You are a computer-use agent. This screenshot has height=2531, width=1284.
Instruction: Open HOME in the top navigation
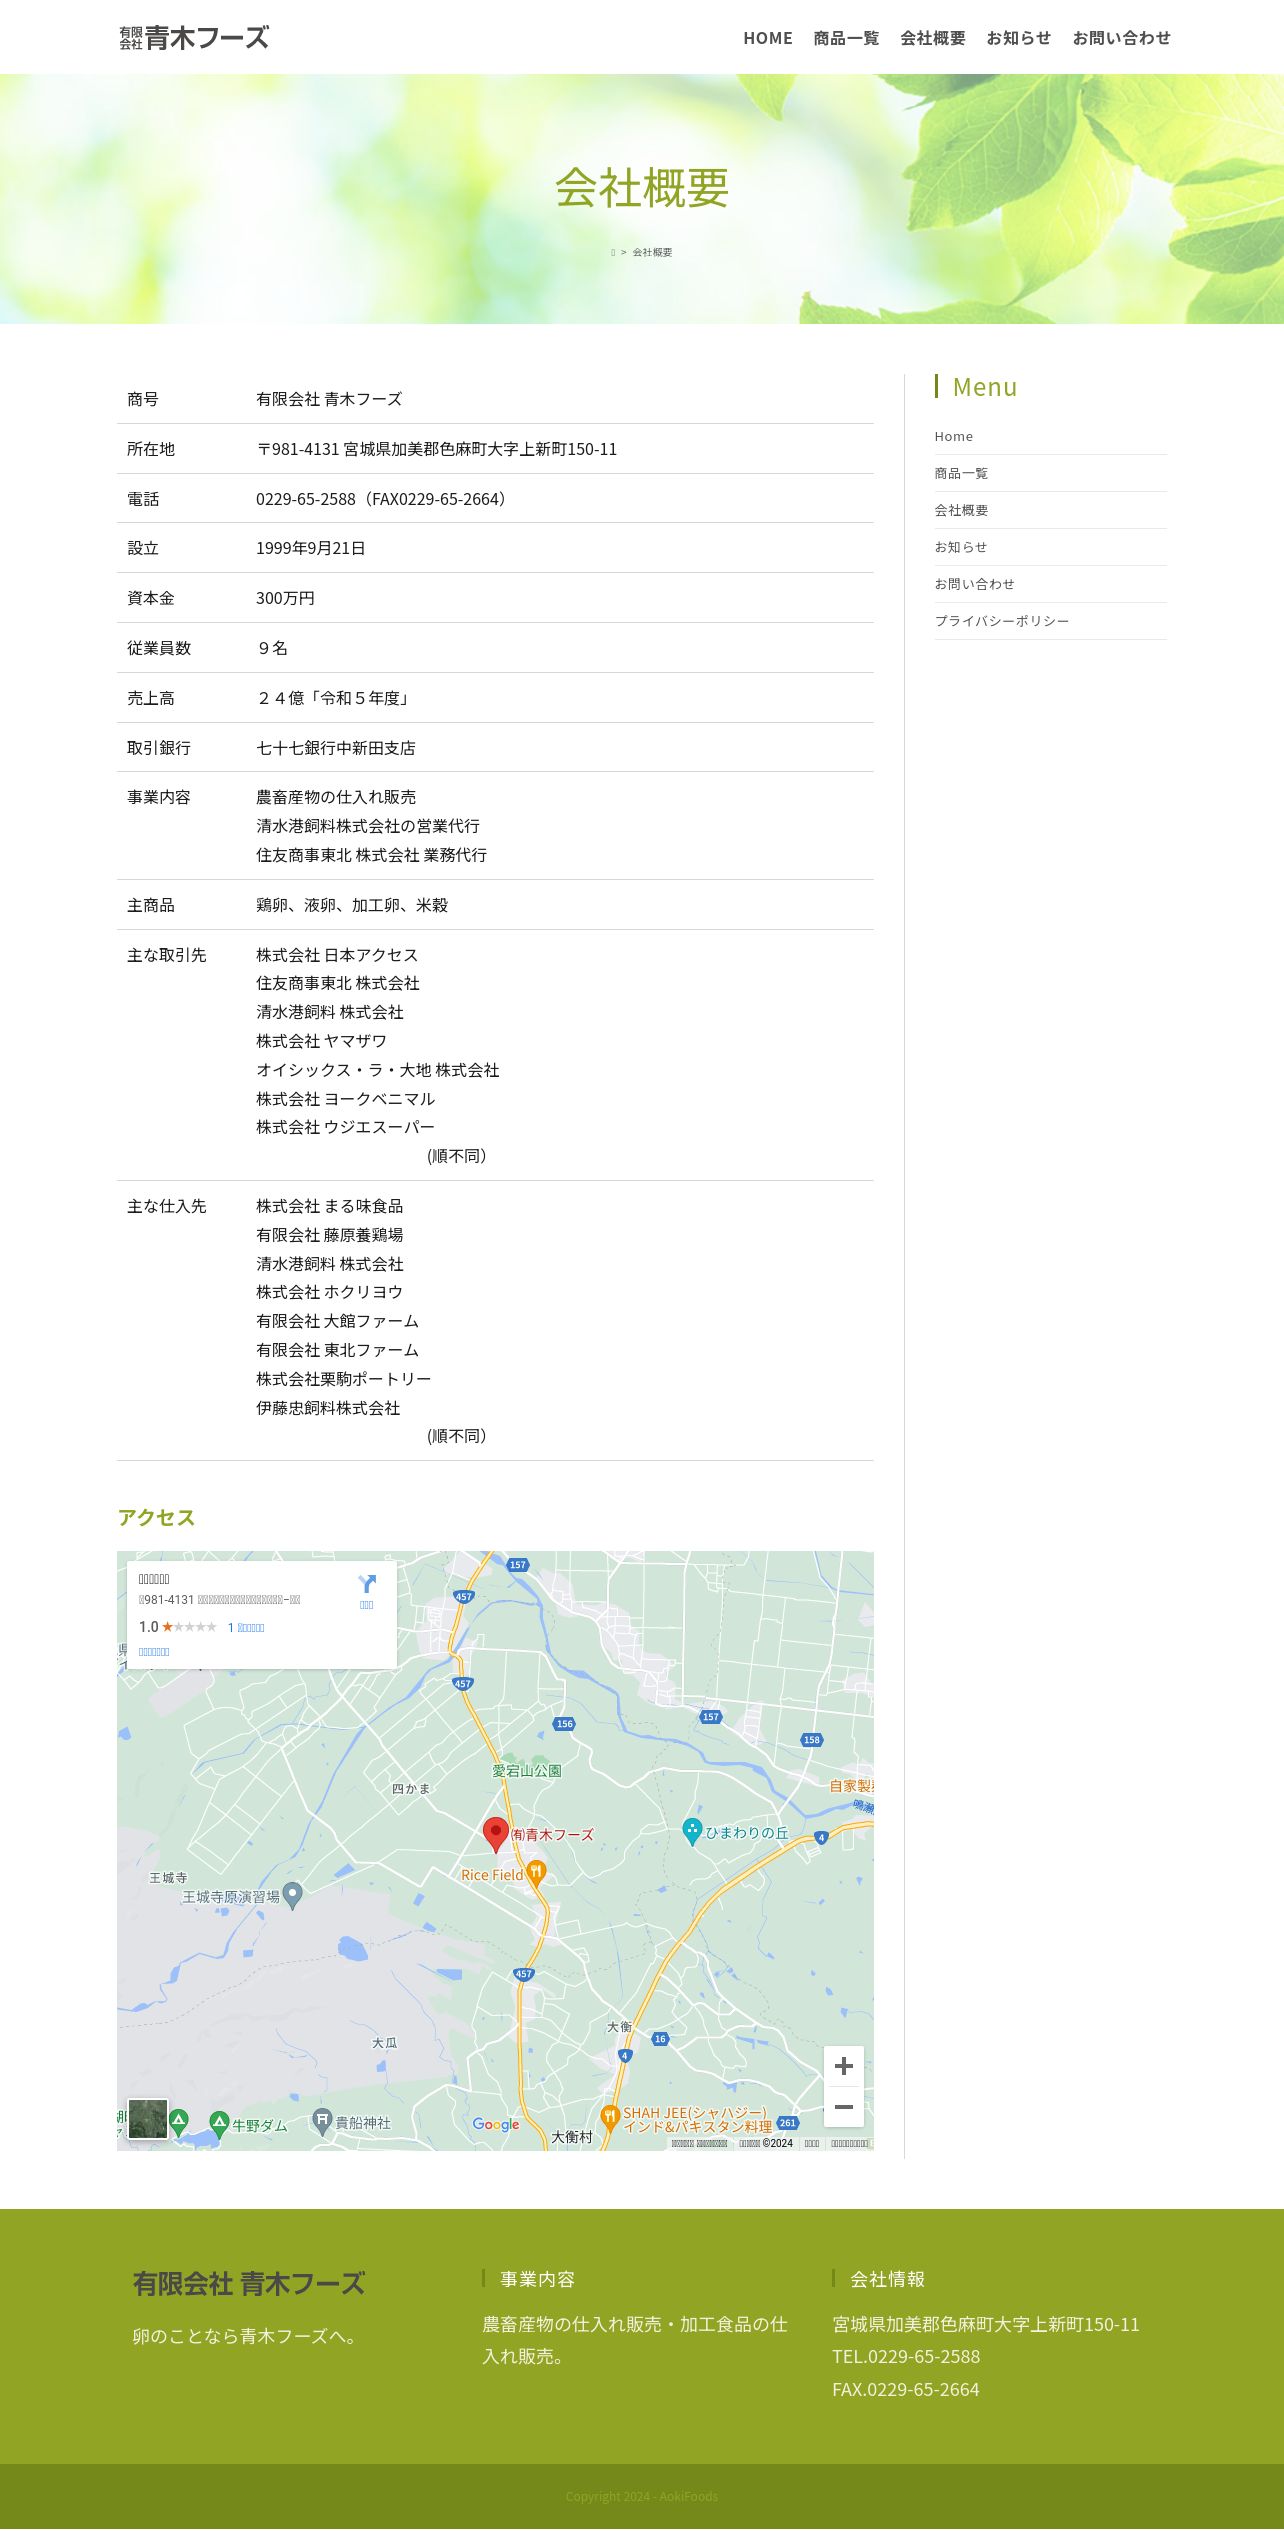pos(767,38)
